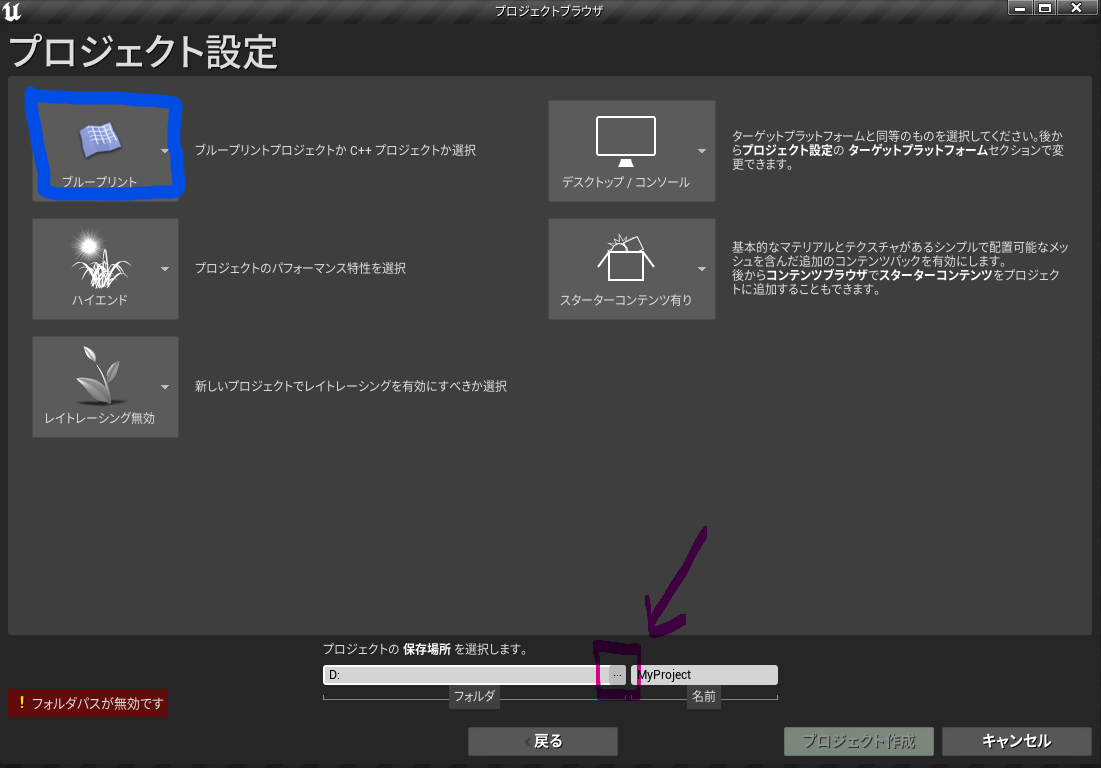
Task: Click the desktop monitor icon
Action: coord(626,141)
